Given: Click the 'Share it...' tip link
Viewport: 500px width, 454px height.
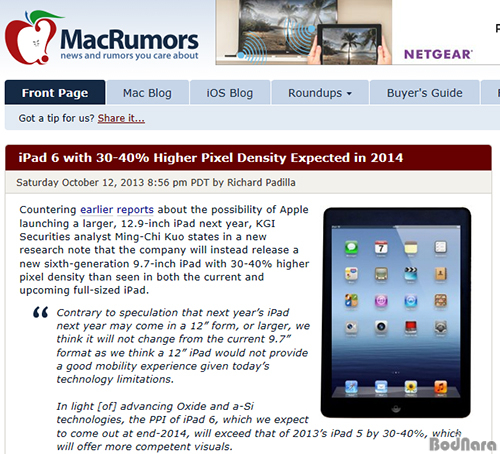Looking at the screenshot, I should 121,118.
